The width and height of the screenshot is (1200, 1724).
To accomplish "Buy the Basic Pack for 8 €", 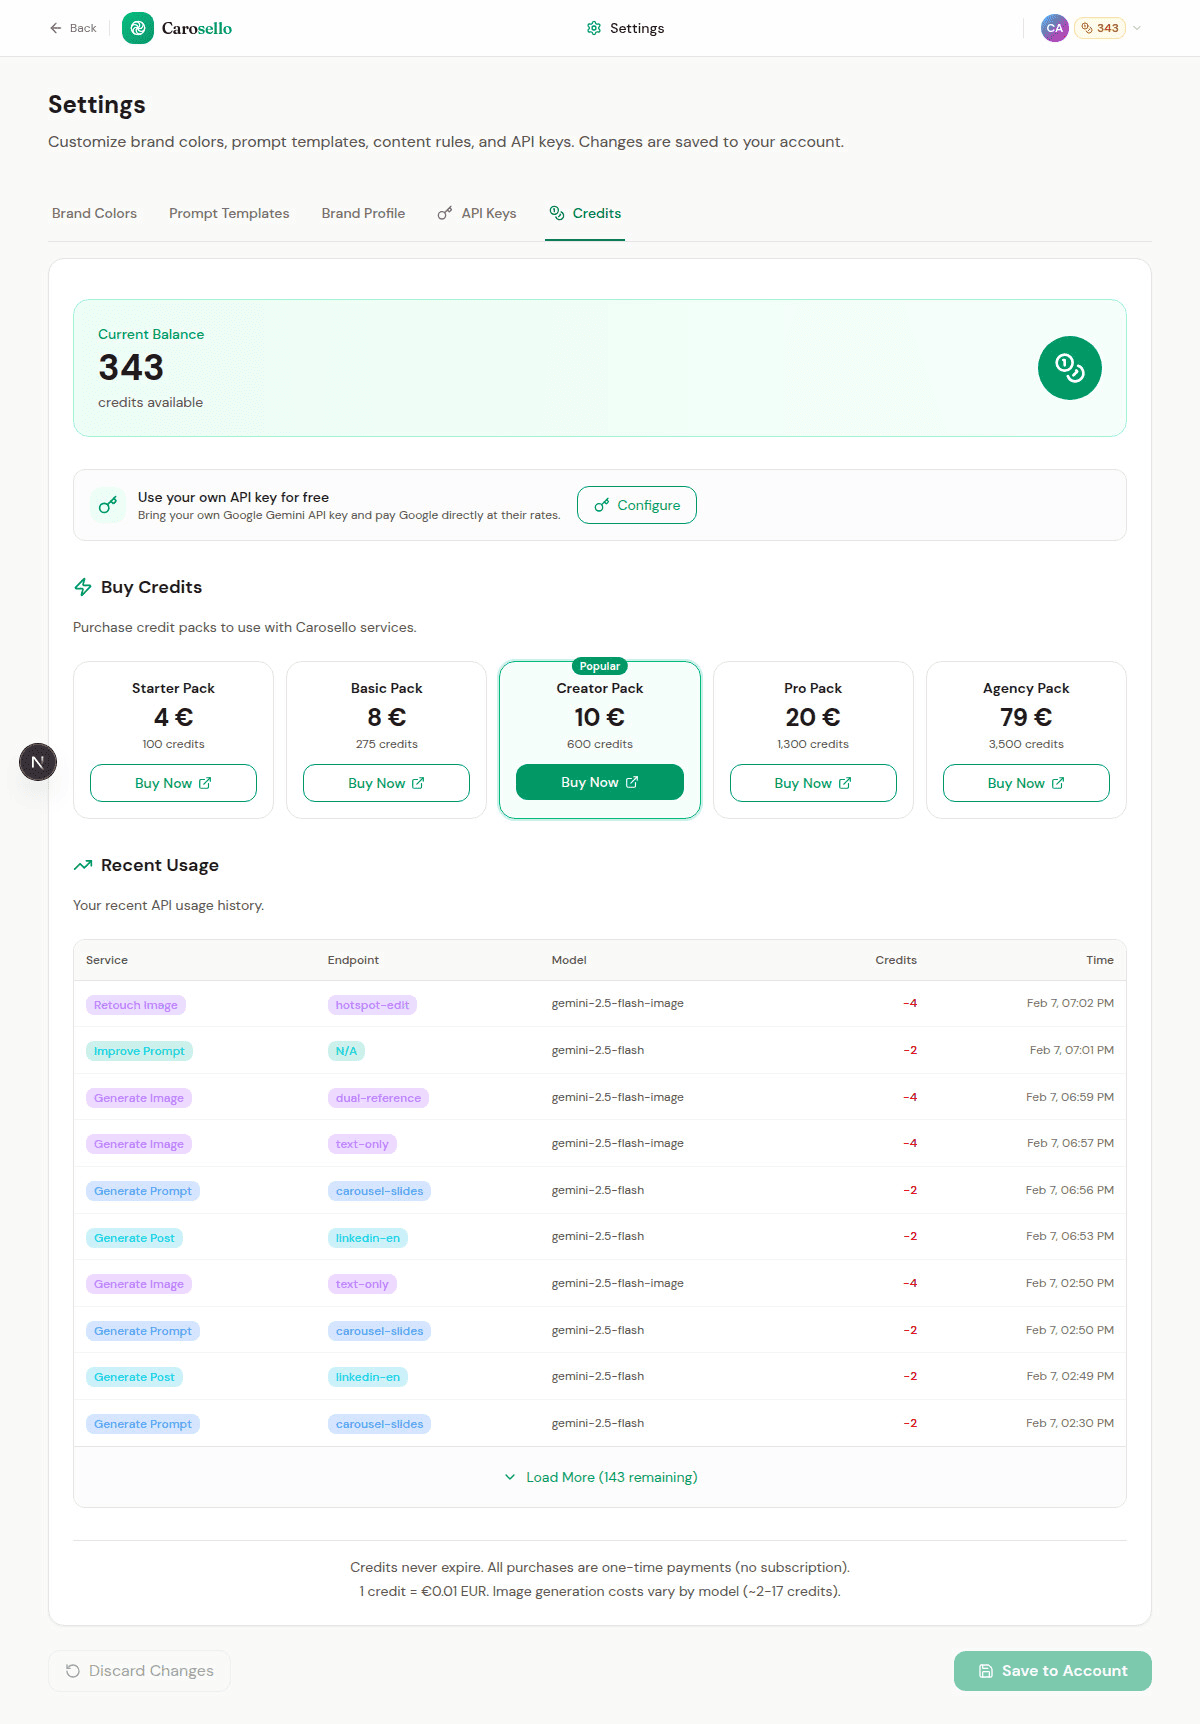I will (x=386, y=783).
